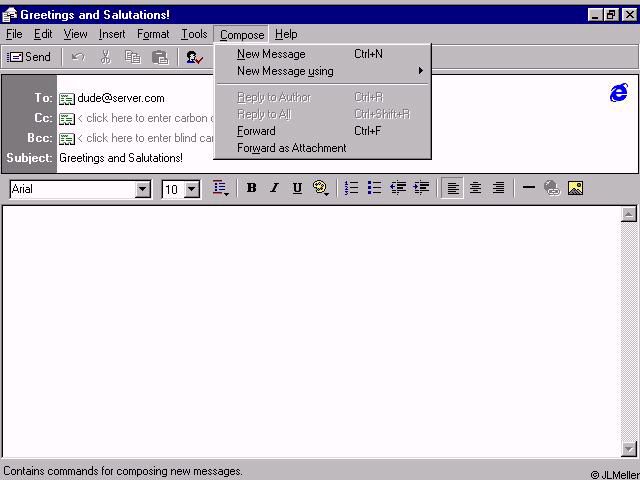Close the open Compose menu
640x480 pixels.
242,35
